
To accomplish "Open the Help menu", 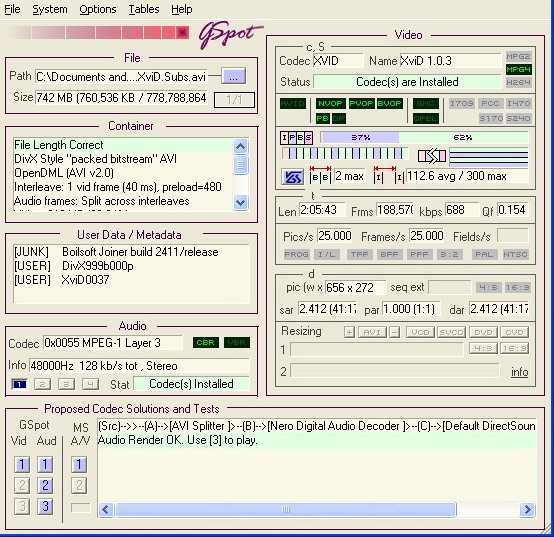I will point(182,9).
